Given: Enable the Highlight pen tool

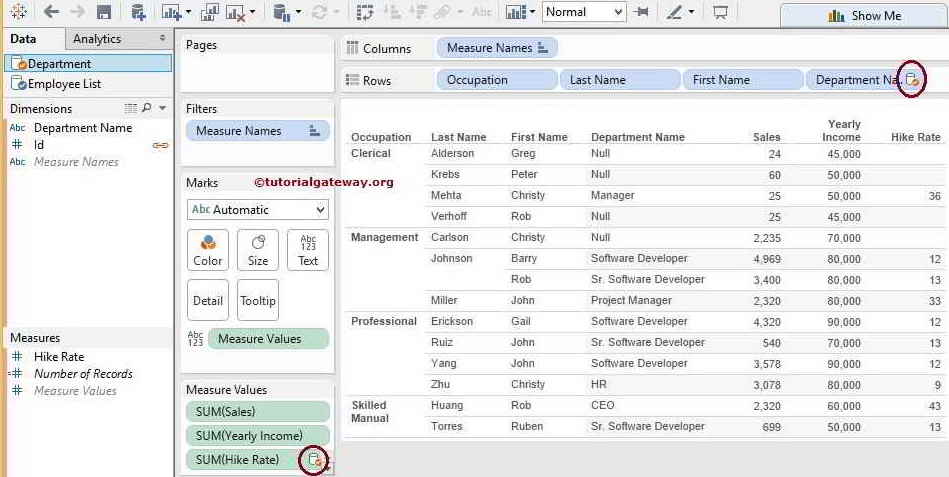Looking at the screenshot, I should [x=674, y=12].
